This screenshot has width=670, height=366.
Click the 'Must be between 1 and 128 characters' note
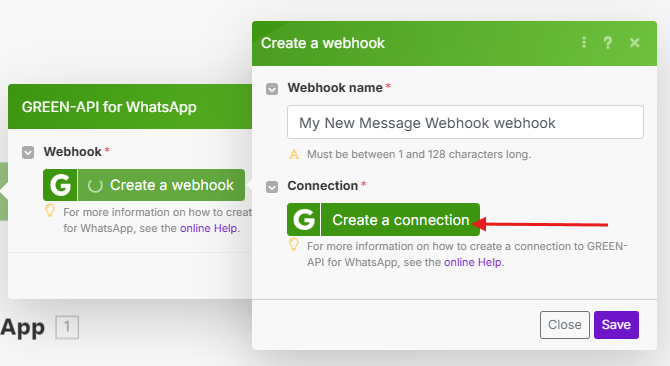(x=419, y=154)
